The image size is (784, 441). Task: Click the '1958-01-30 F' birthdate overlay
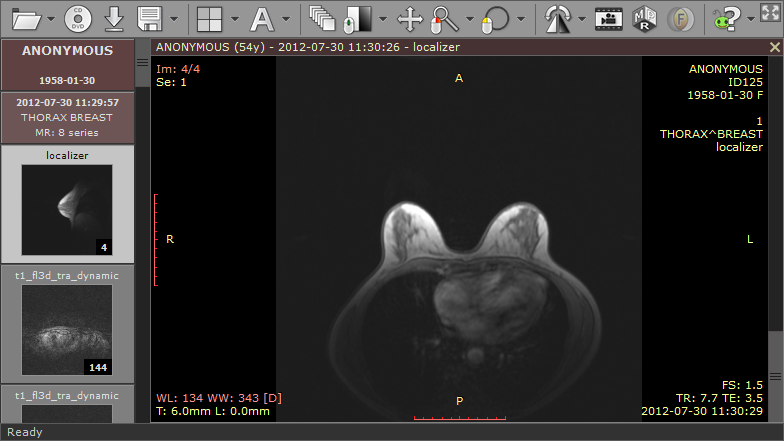click(x=725, y=95)
